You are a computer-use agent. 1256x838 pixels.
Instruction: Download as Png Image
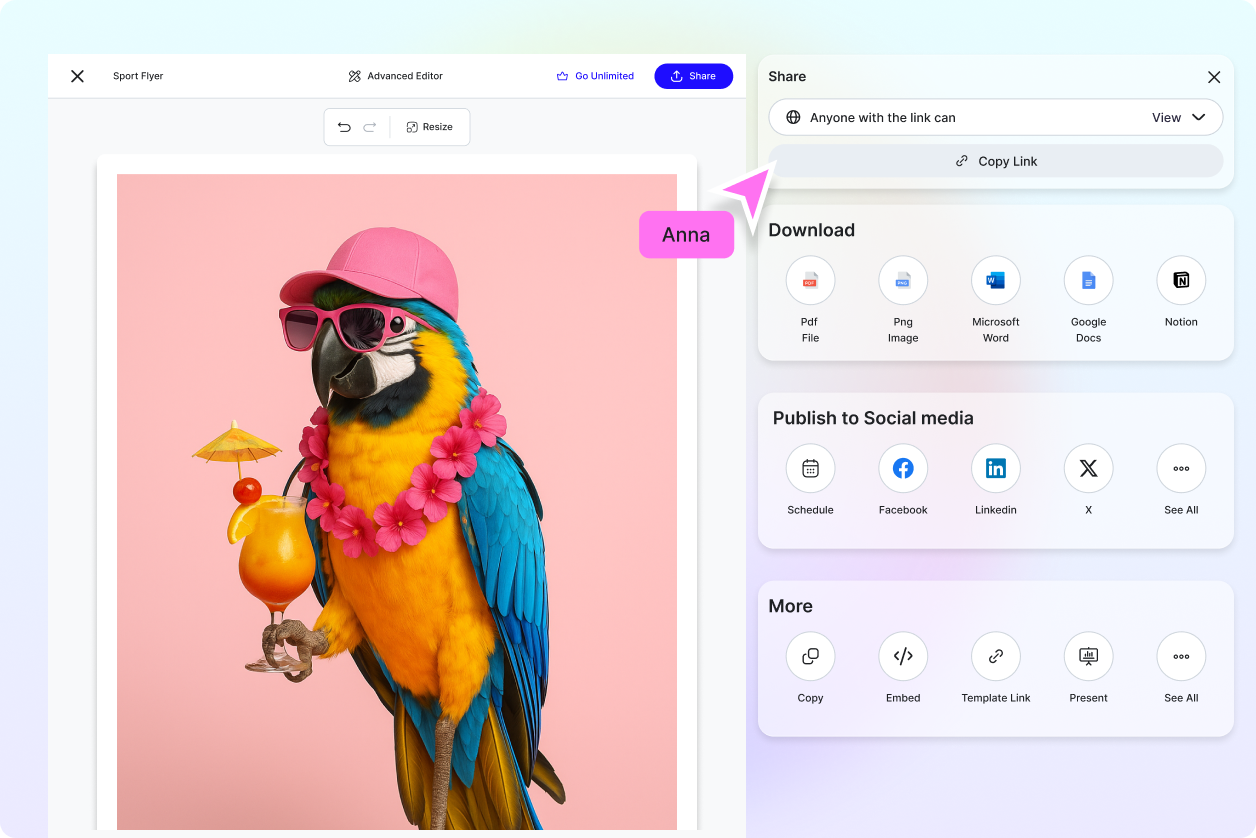(903, 280)
